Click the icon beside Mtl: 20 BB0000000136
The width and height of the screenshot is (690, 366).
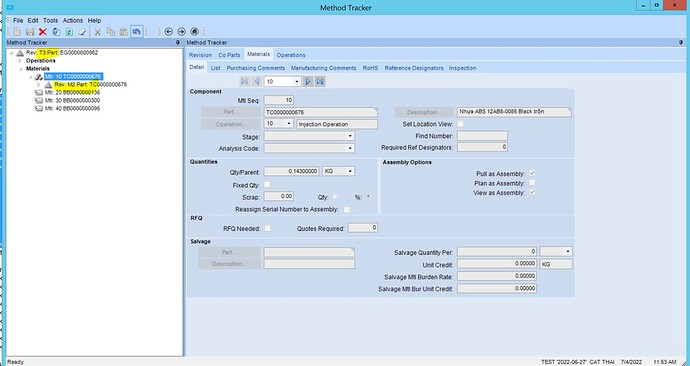coord(38,92)
